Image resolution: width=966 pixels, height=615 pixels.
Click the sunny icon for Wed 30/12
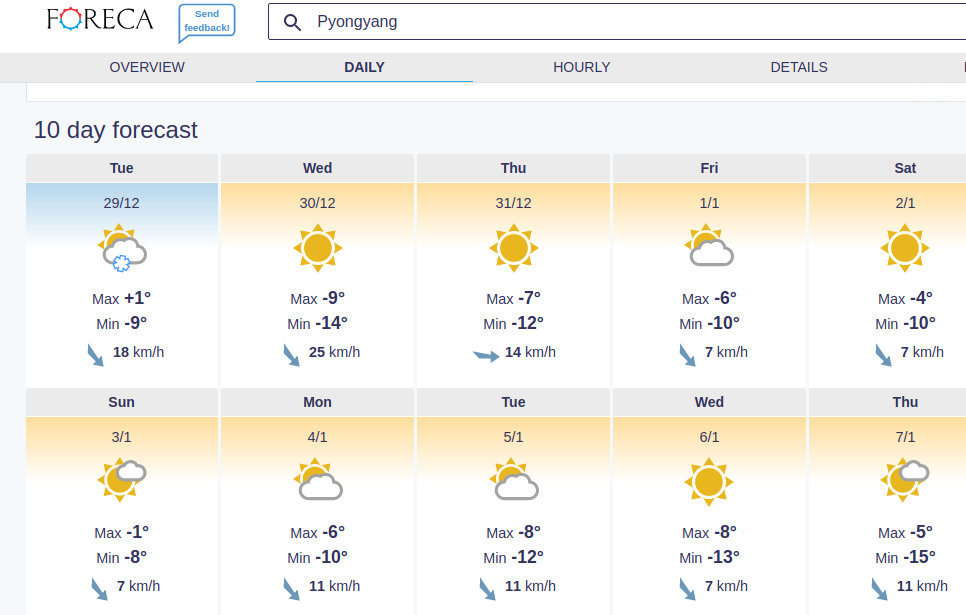pyautogui.click(x=318, y=248)
